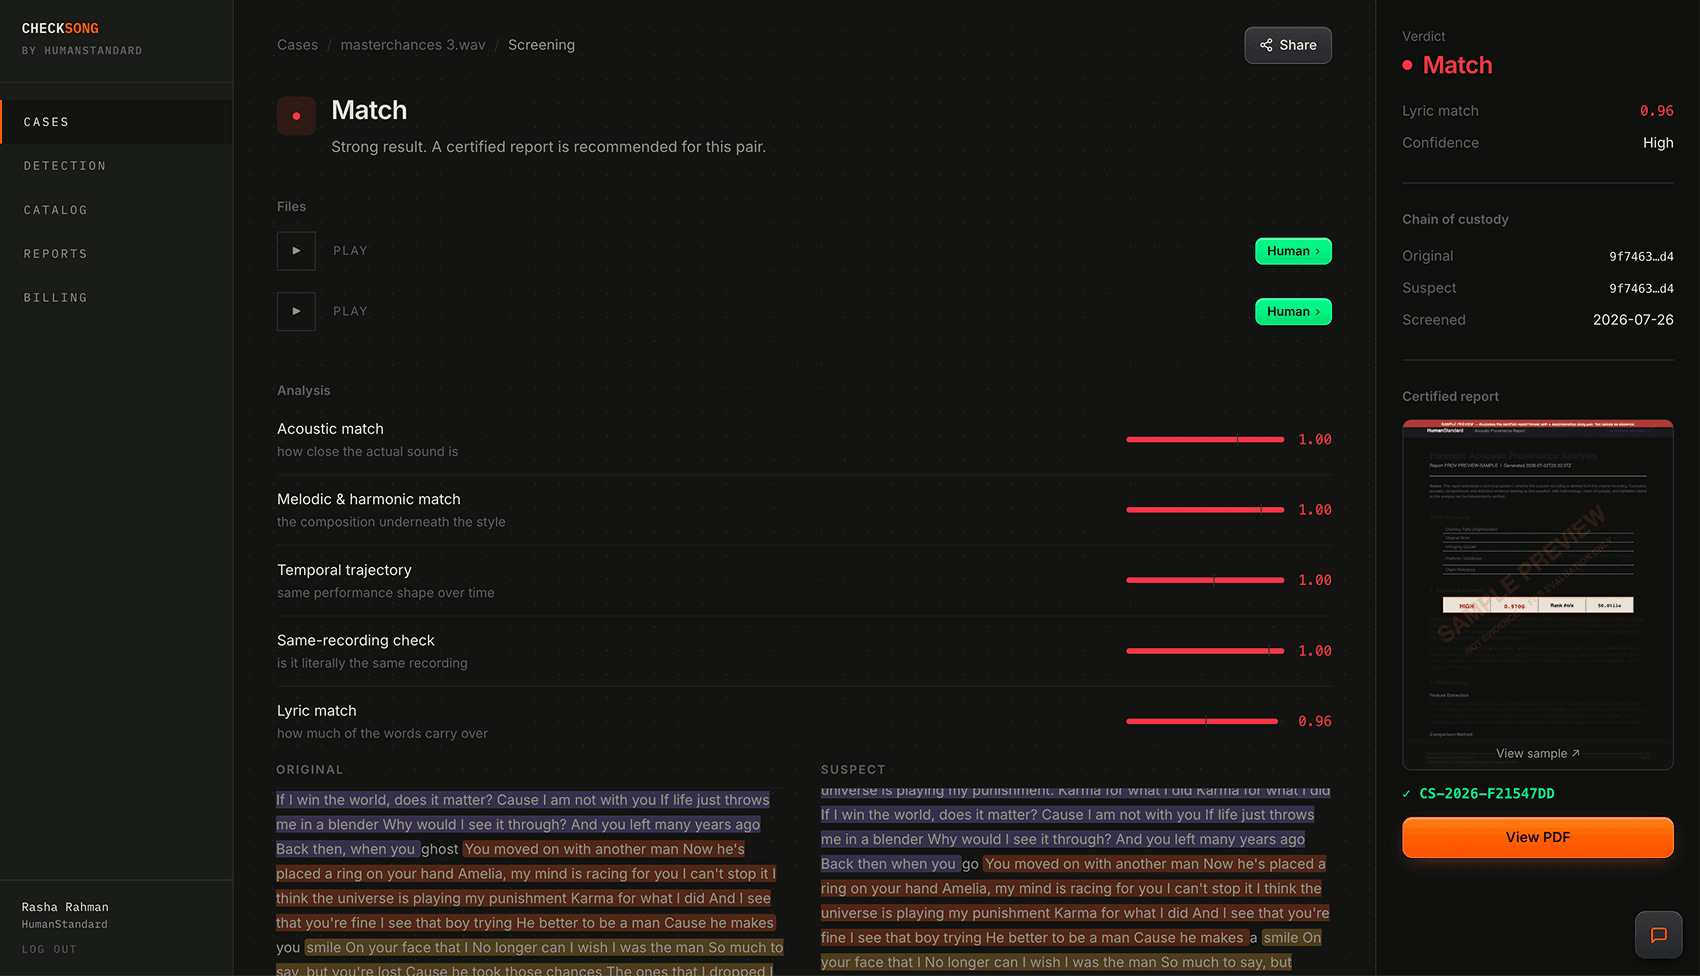Open masterchances 3.wav breadcrumb
1700x976 pixels.
pyautogui.click(x=413, y=45)
